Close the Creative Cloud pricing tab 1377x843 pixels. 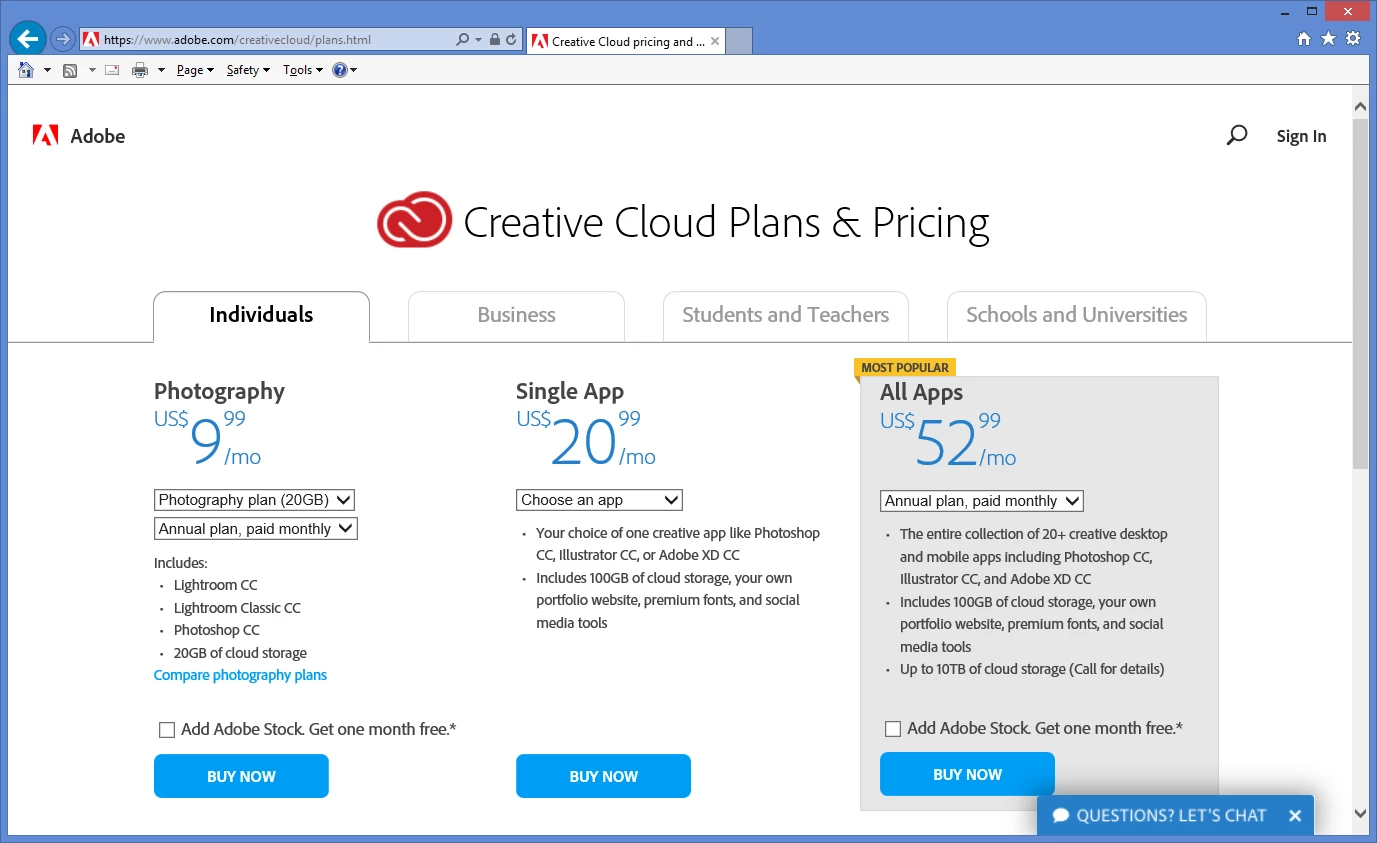point(714,41)
